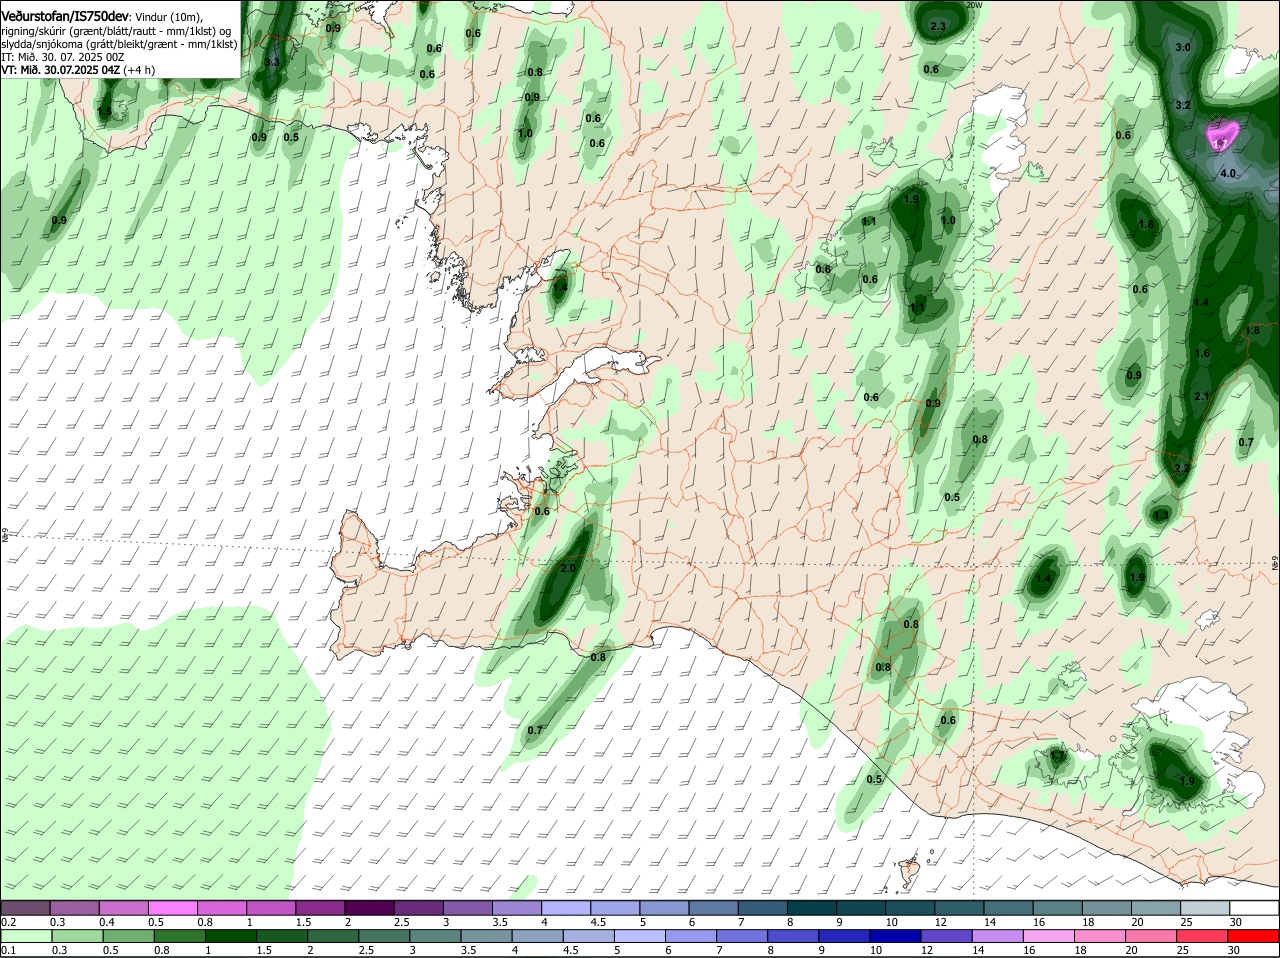This screenshot has width=1280, height=958.
Task: Select the 3.0 precipitation value
Action: coord(1183,48)
